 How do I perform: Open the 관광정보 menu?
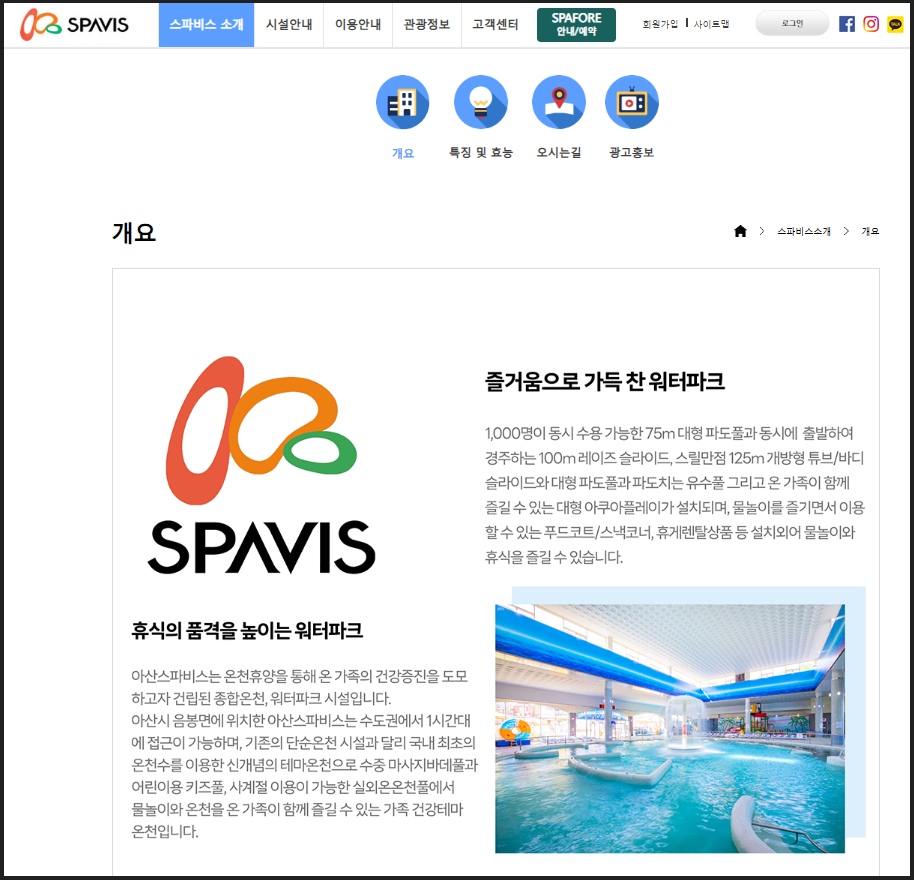[x=427, y=24]
